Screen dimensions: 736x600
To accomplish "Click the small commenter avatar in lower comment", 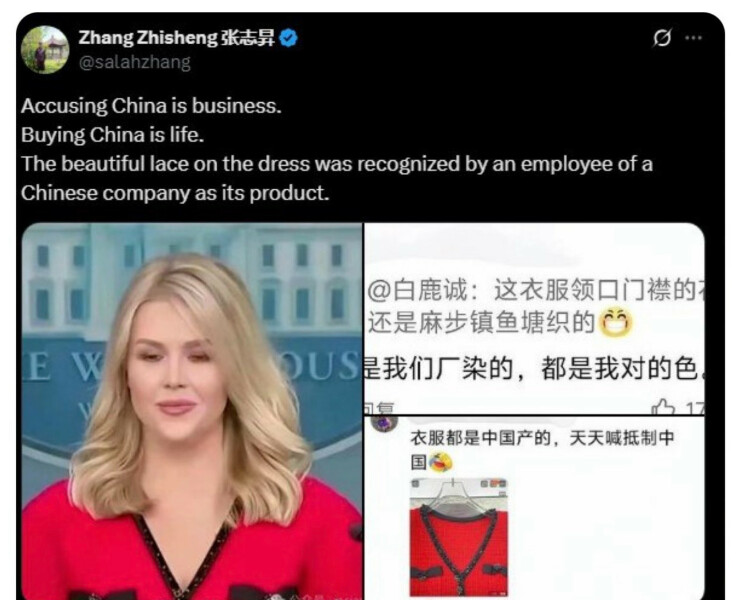I will (x=384, y=423).
